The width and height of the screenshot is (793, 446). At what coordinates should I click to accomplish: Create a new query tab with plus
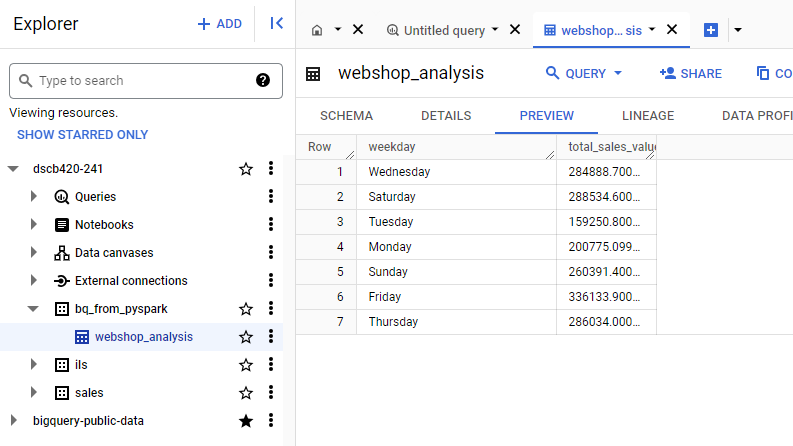[711, 30]
